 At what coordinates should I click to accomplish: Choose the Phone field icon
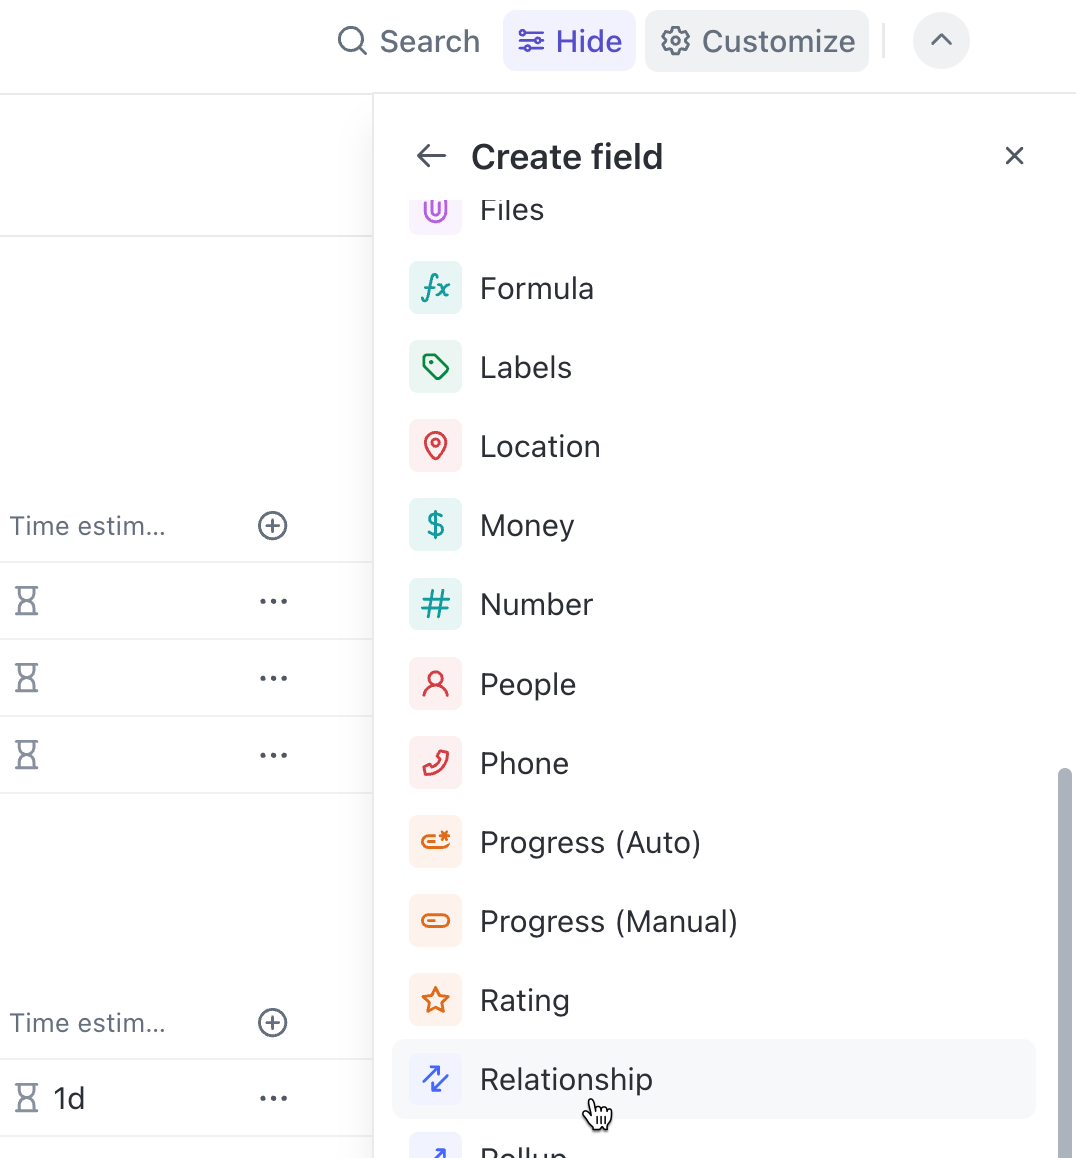point(435,763)
